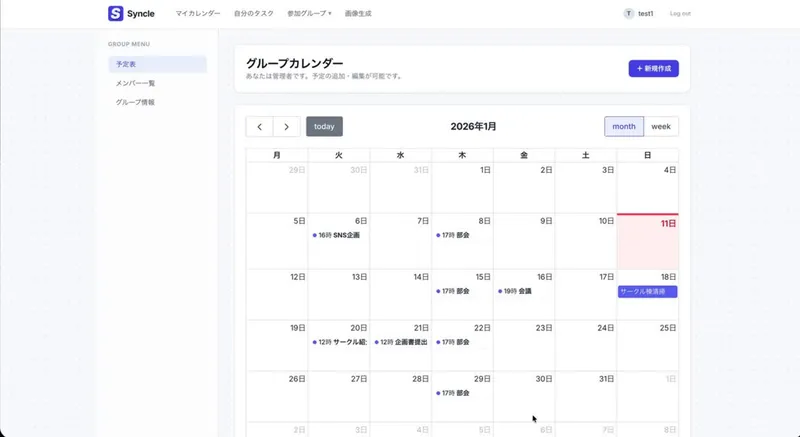Screen dimensions: 800x437
Task: Open the purple all-day event on the 18th
Action: (x=647, y=292)
